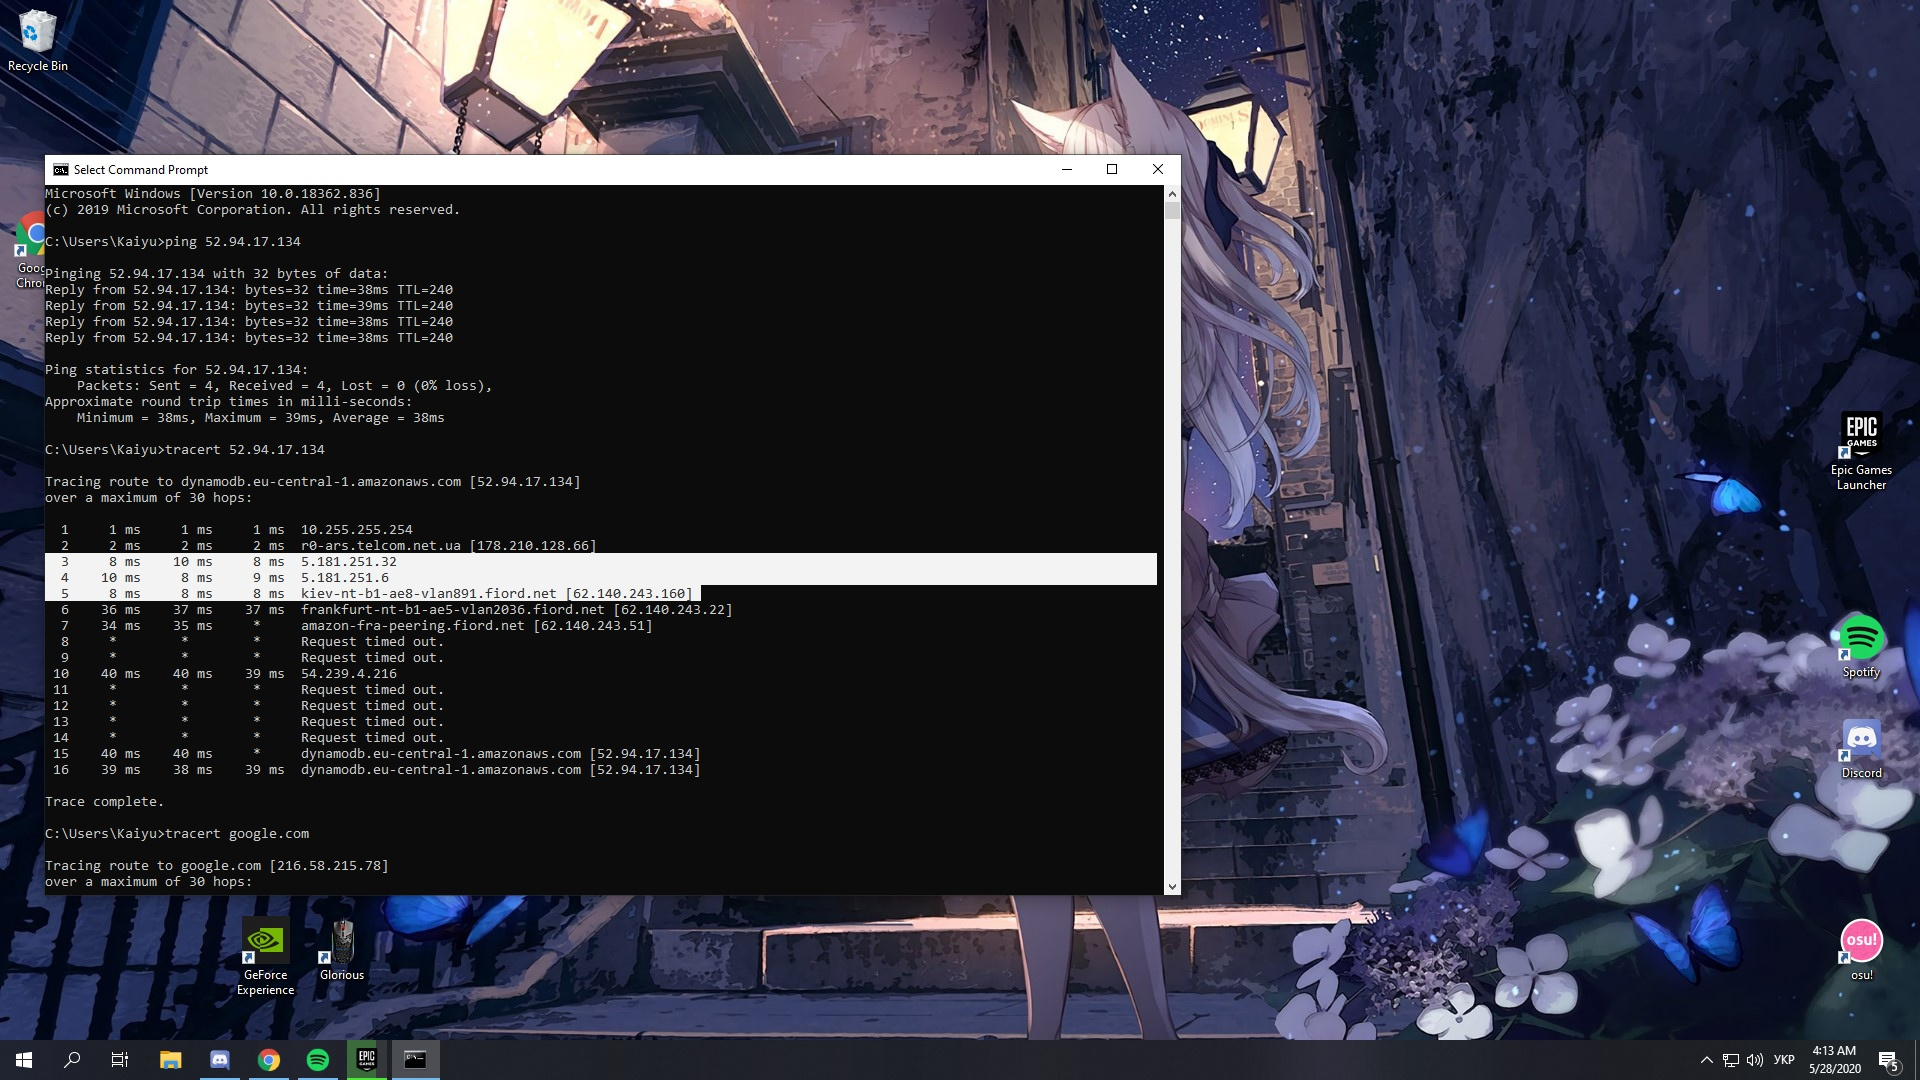
Task: Open network status tray icon
Action: tap(1731, 1060)
